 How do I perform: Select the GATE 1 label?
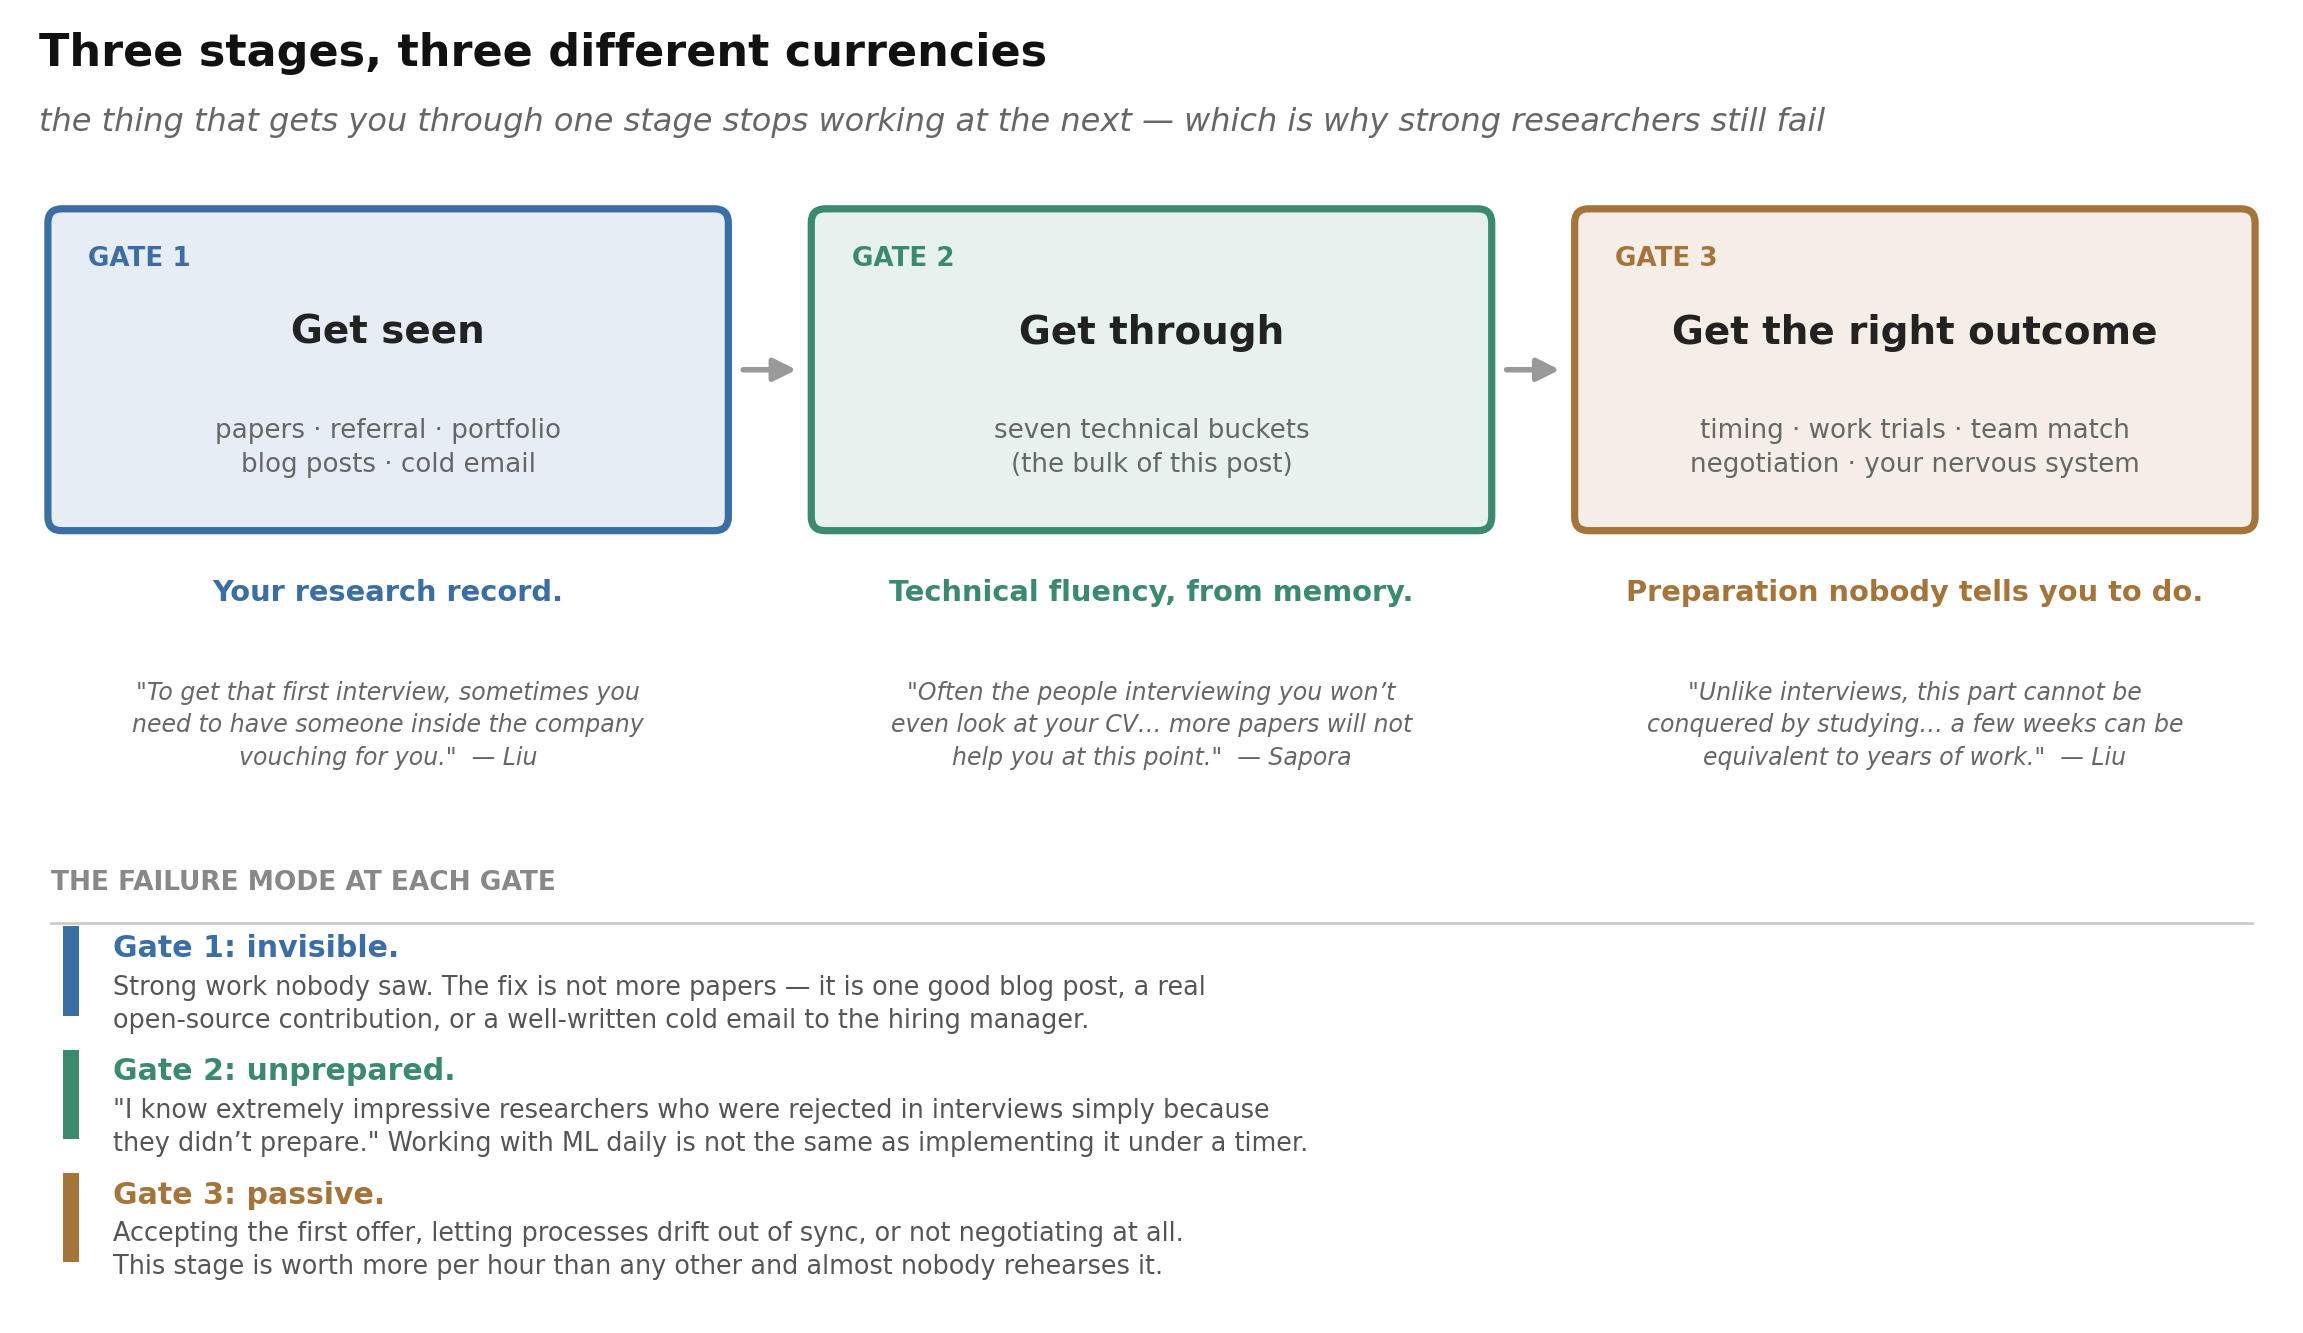(x=139, y=258)
